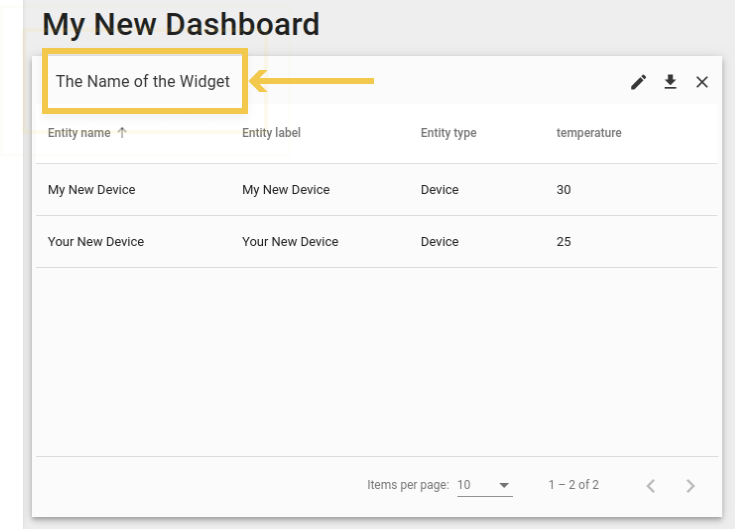Click the temperature value 30 cell
This screenshot has width=735, height=529.
pos(563,190)
